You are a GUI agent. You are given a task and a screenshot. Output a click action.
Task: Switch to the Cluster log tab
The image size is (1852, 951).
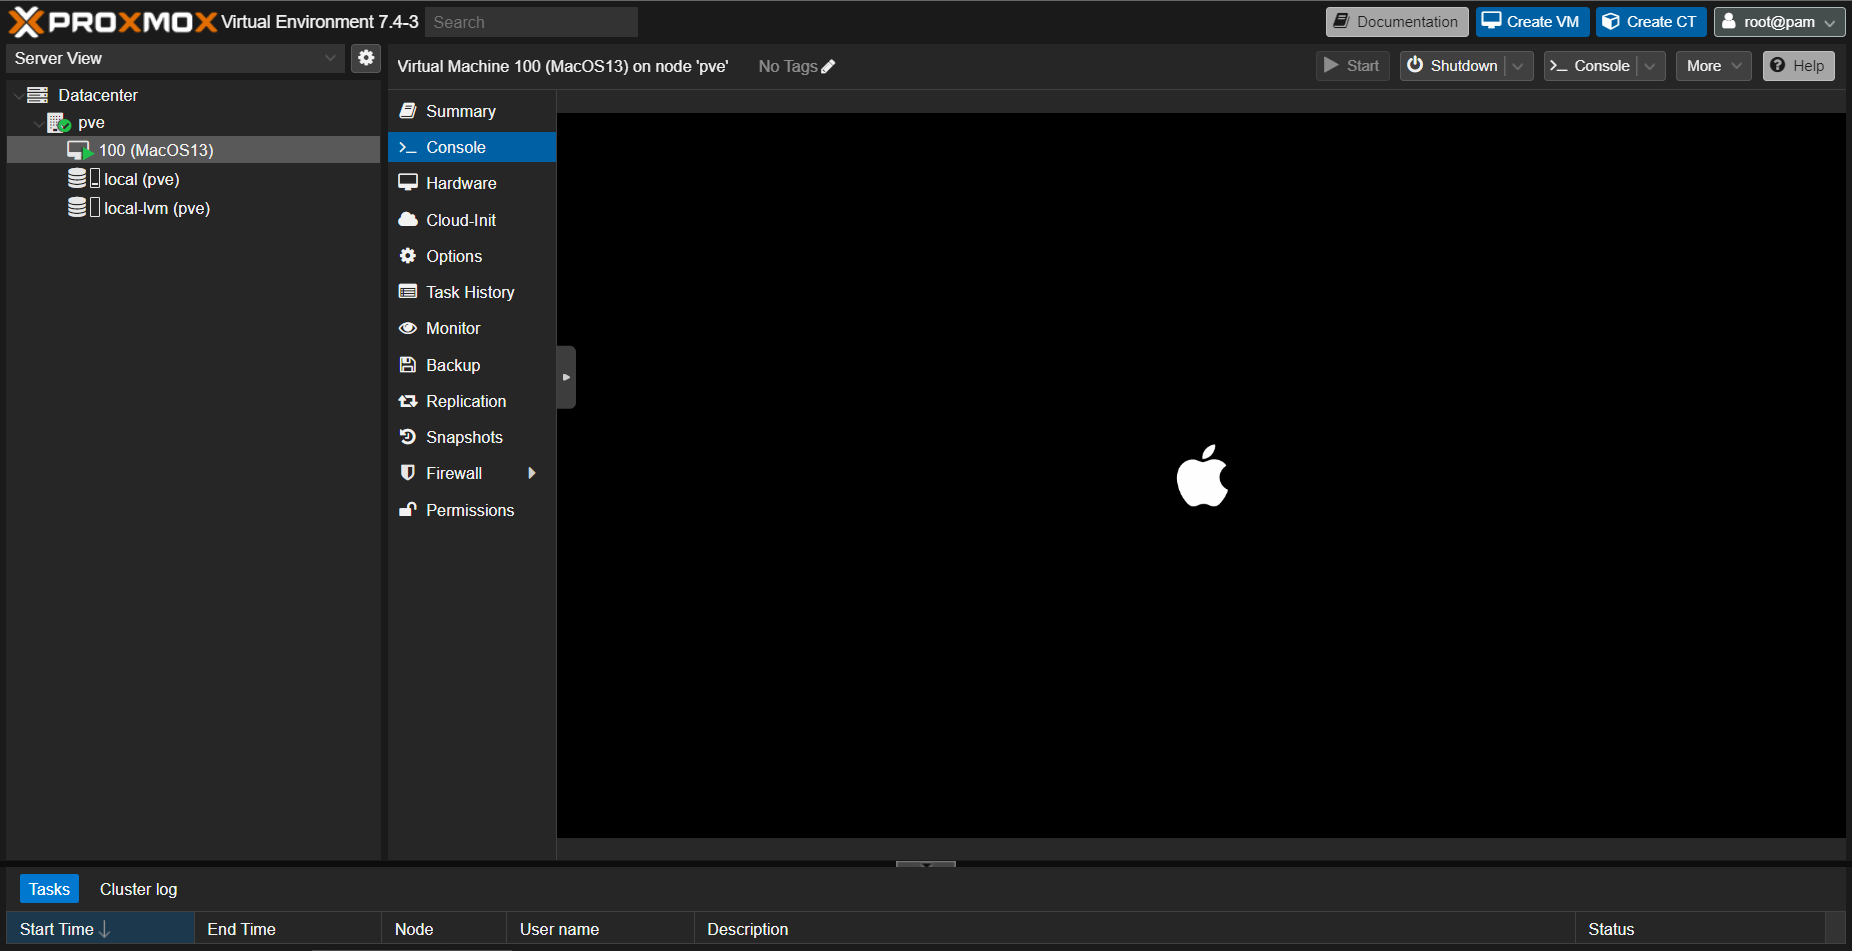click(138, 889)
